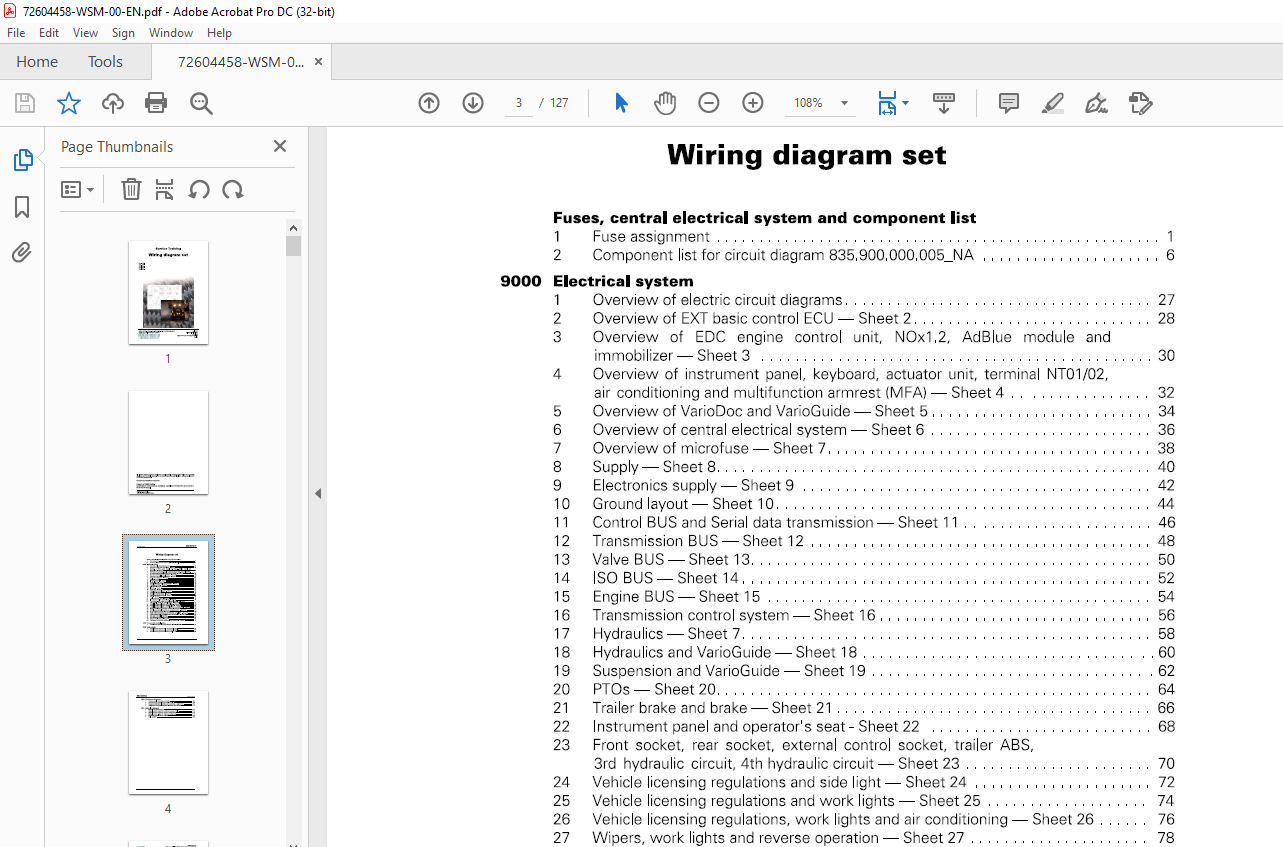
Task: Open the Help menu
Action: click(219, 33)
